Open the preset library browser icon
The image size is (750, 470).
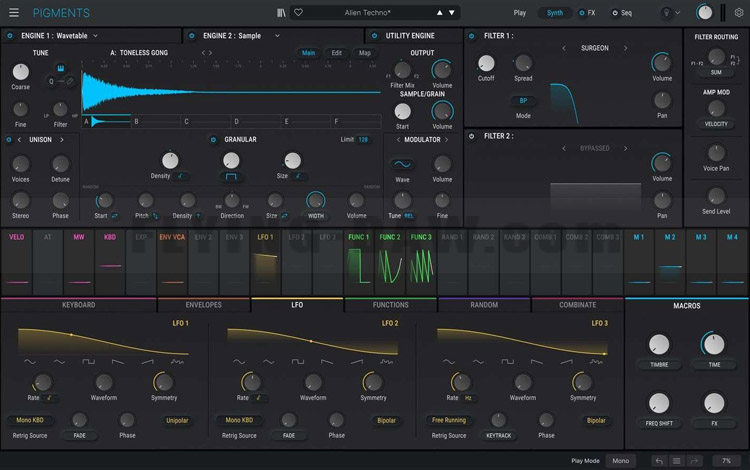click(283, 13)
